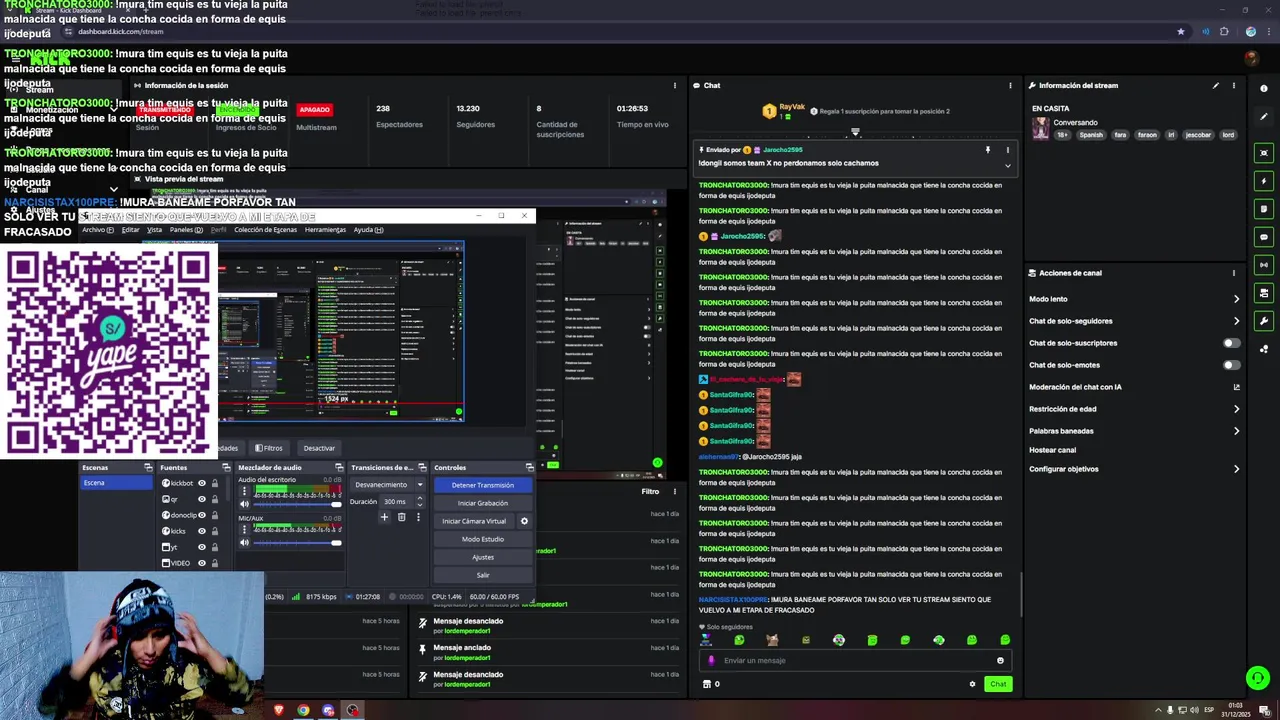Open the stream info icon in right sidebar
Viewport: 1280px width, 720px height.
1264,89
